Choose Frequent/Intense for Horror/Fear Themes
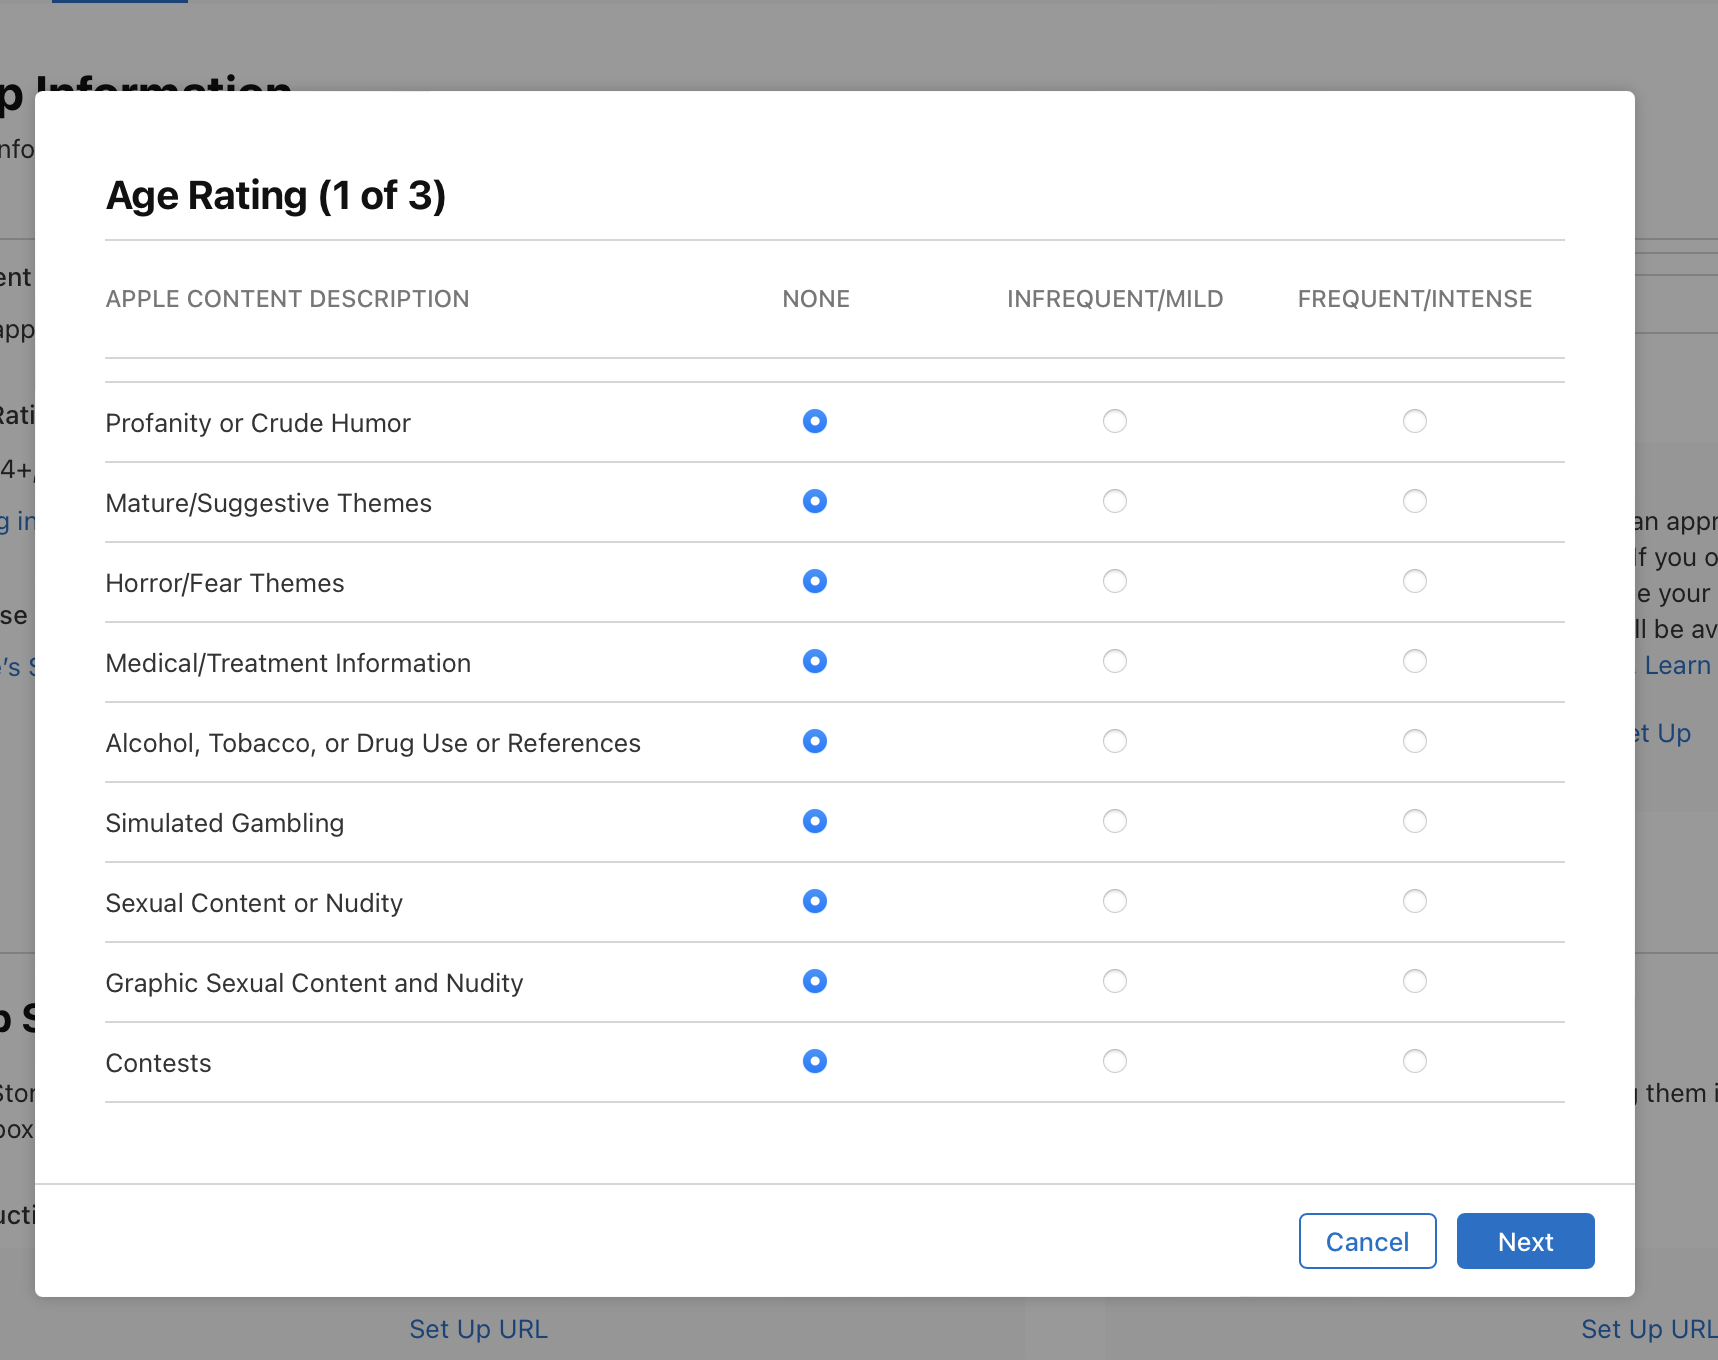 point(1415,581)
